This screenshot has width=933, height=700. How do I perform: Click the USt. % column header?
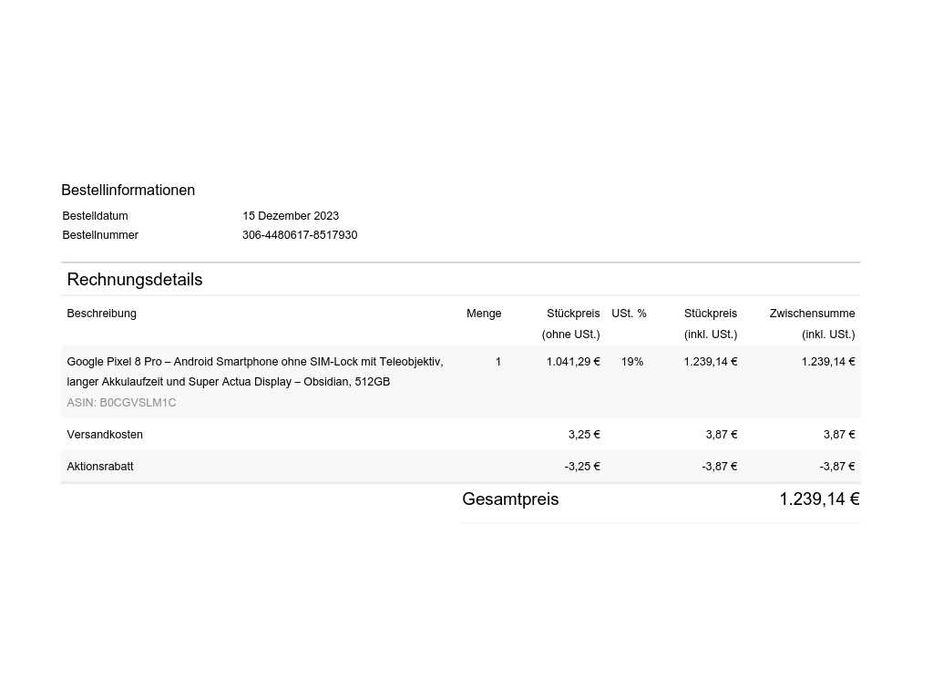pyautogui.click(x=628, y=314)
